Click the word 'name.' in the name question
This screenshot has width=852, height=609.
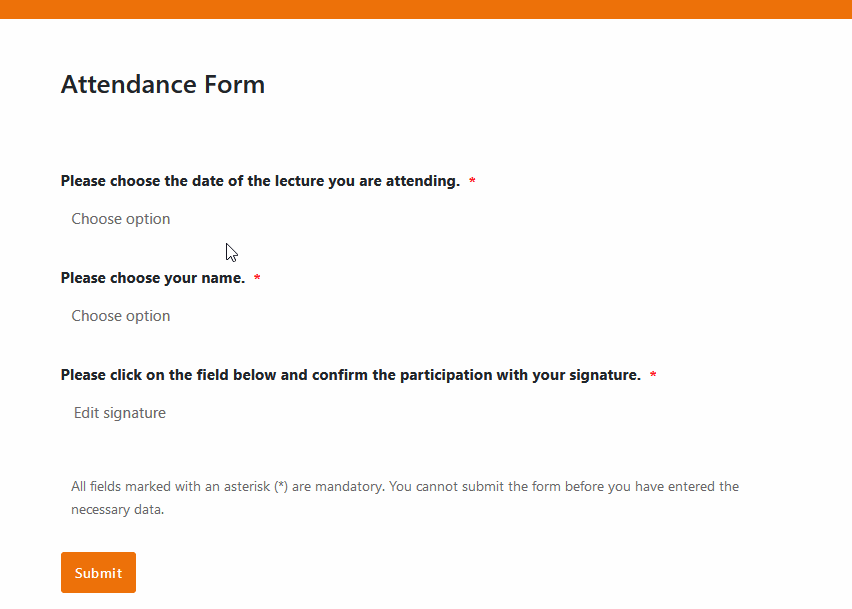click(x=223, y=278)
